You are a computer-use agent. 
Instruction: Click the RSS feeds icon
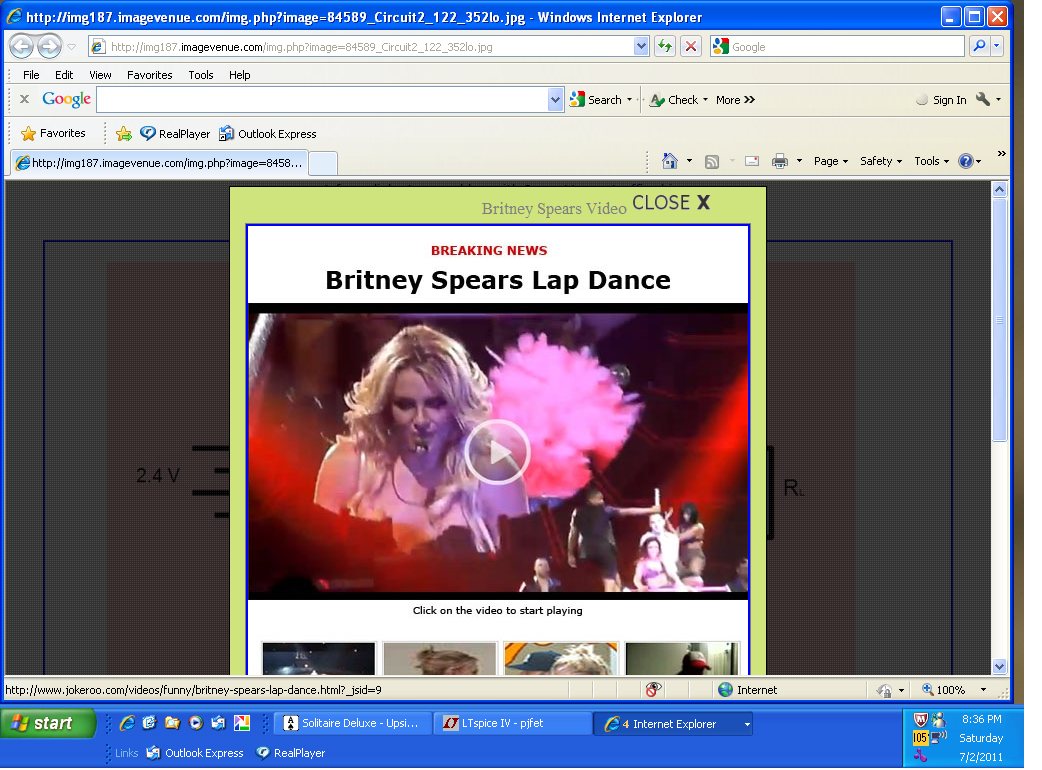coord(712,161)
